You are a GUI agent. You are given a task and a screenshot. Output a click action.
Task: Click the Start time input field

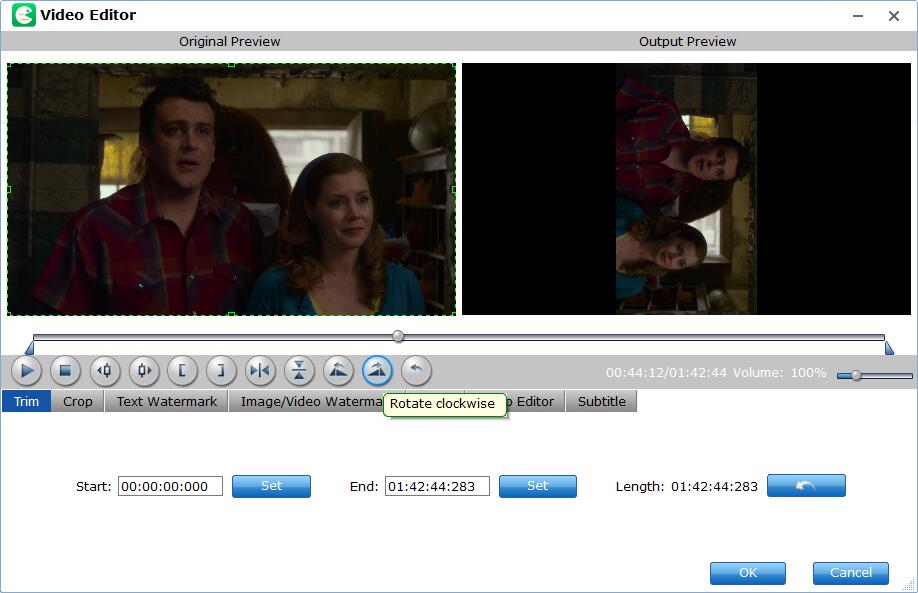coord(170,486)
